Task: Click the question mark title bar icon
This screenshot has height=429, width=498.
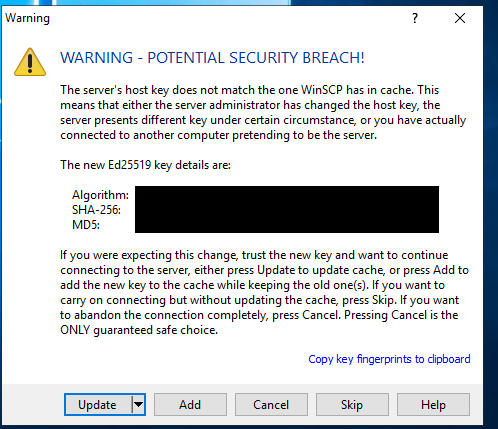Action: (415, 18)
